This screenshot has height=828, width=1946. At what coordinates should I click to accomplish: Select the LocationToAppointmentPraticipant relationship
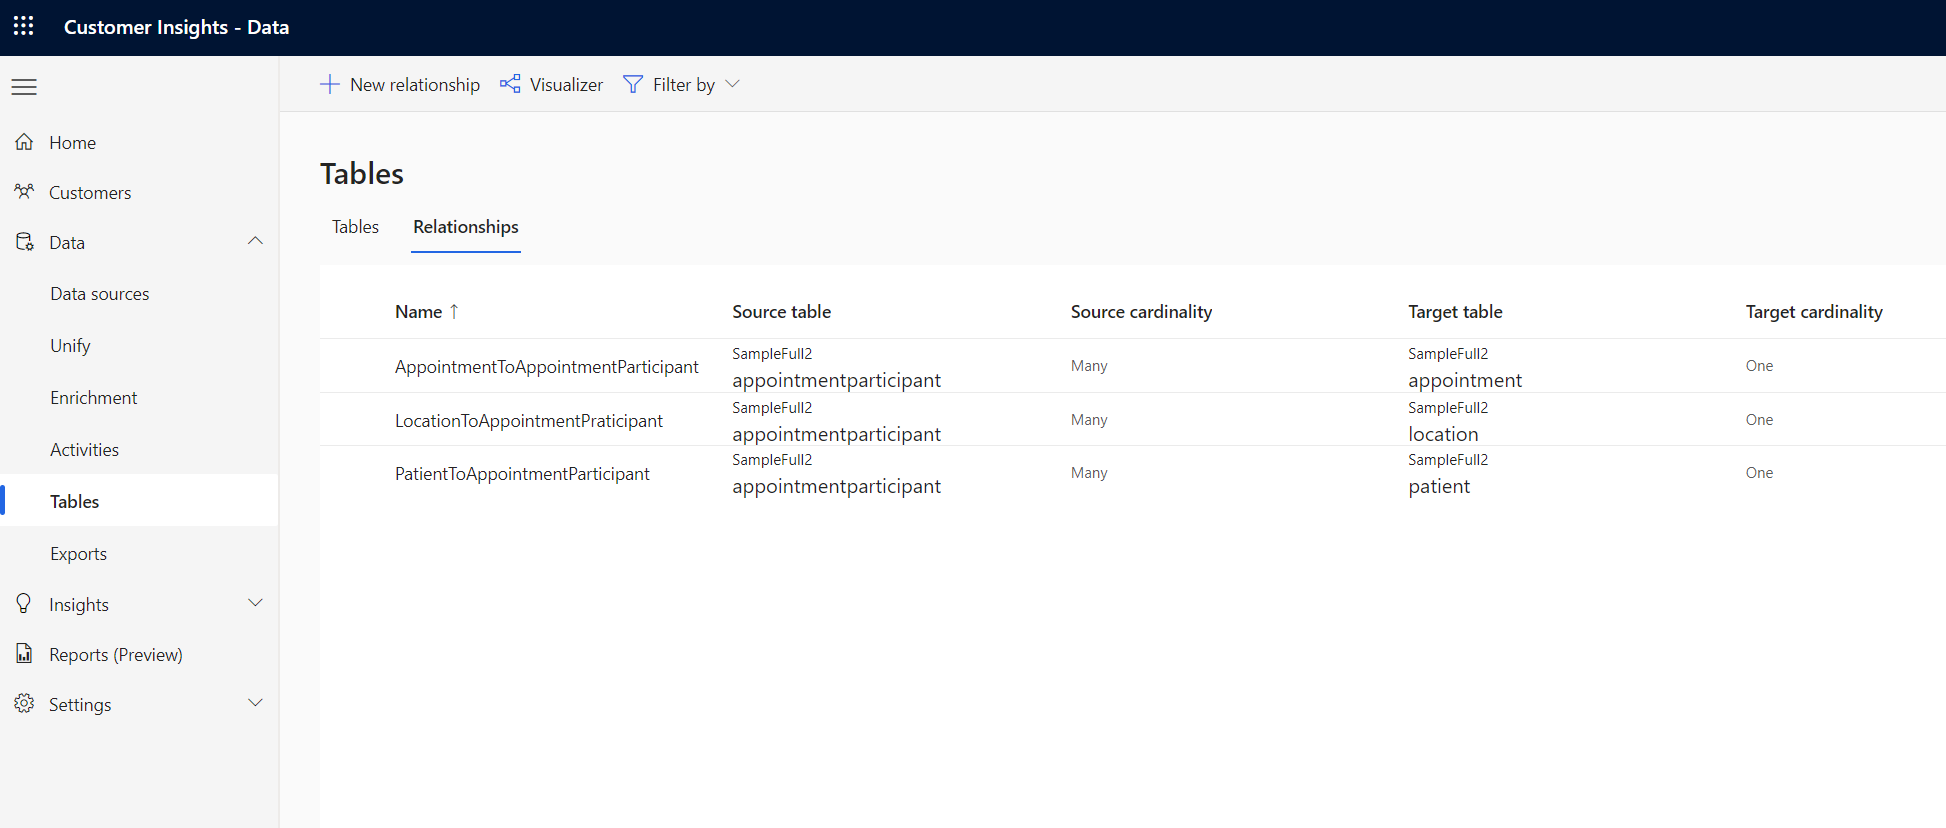[528, 421]
